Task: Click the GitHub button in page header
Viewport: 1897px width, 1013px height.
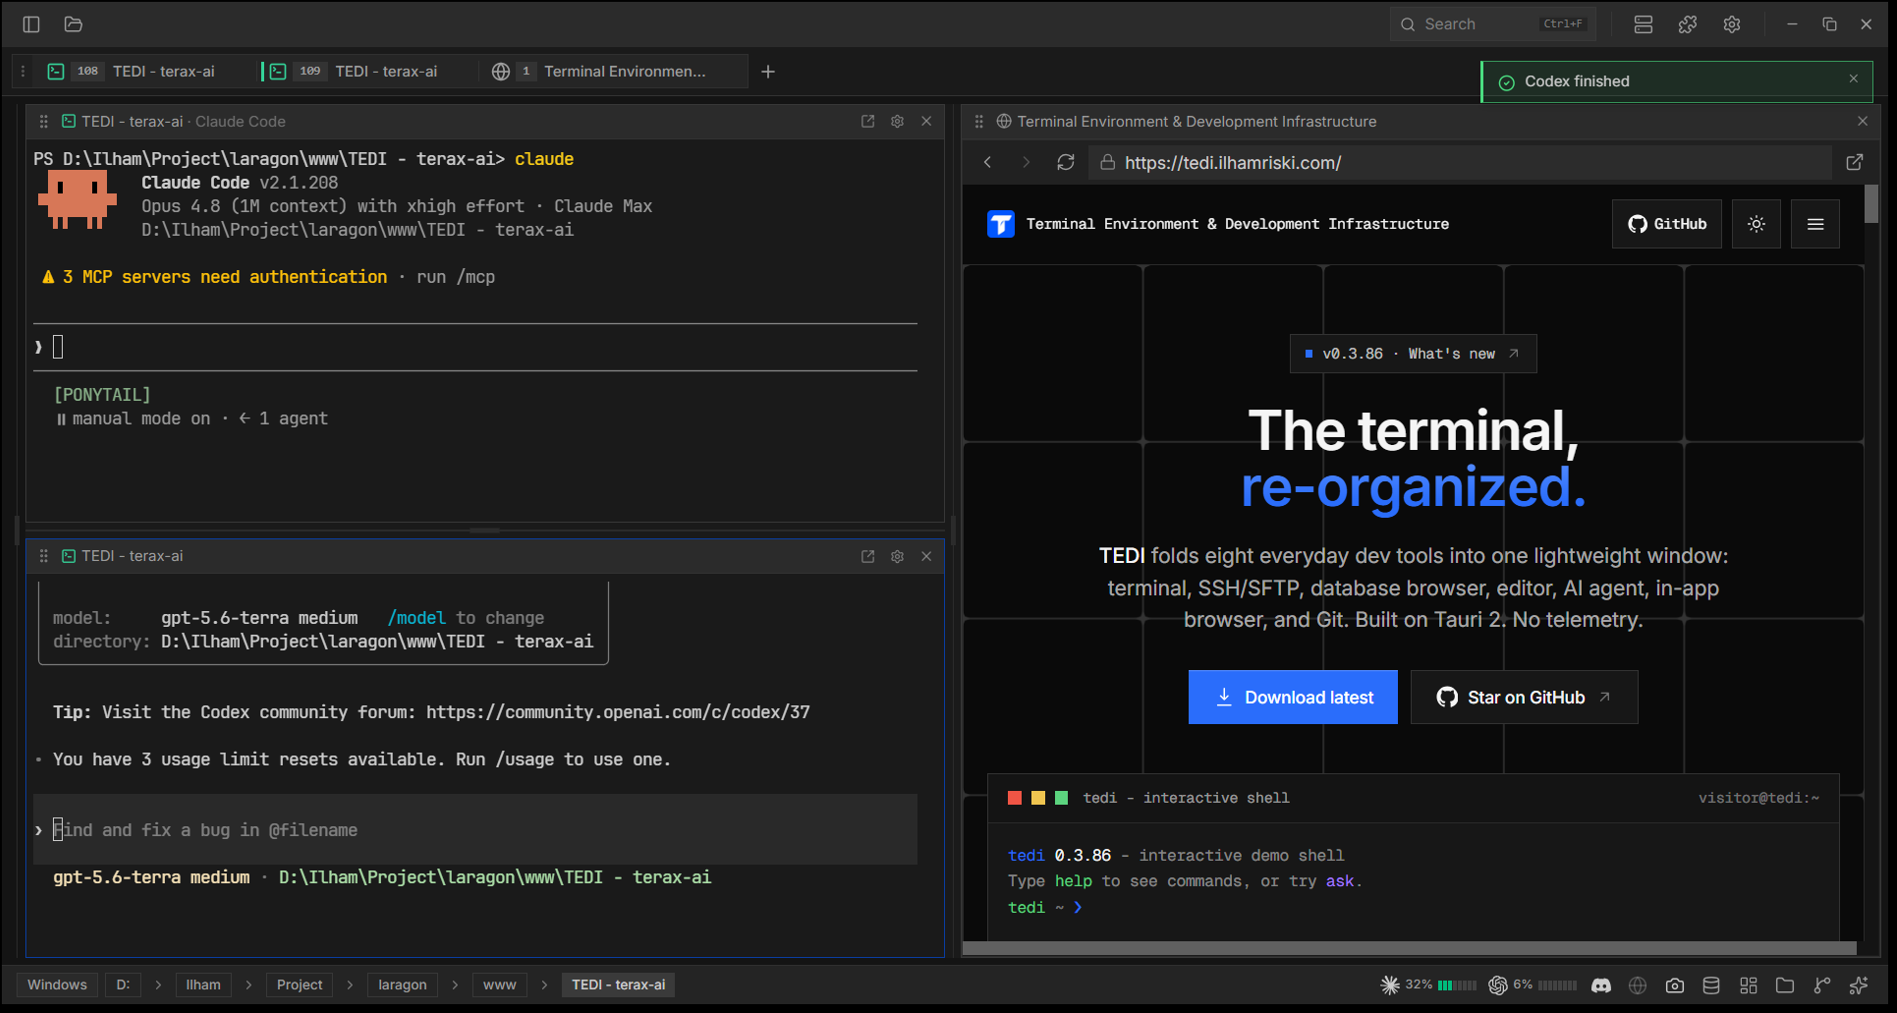Action: [1667, 224]
